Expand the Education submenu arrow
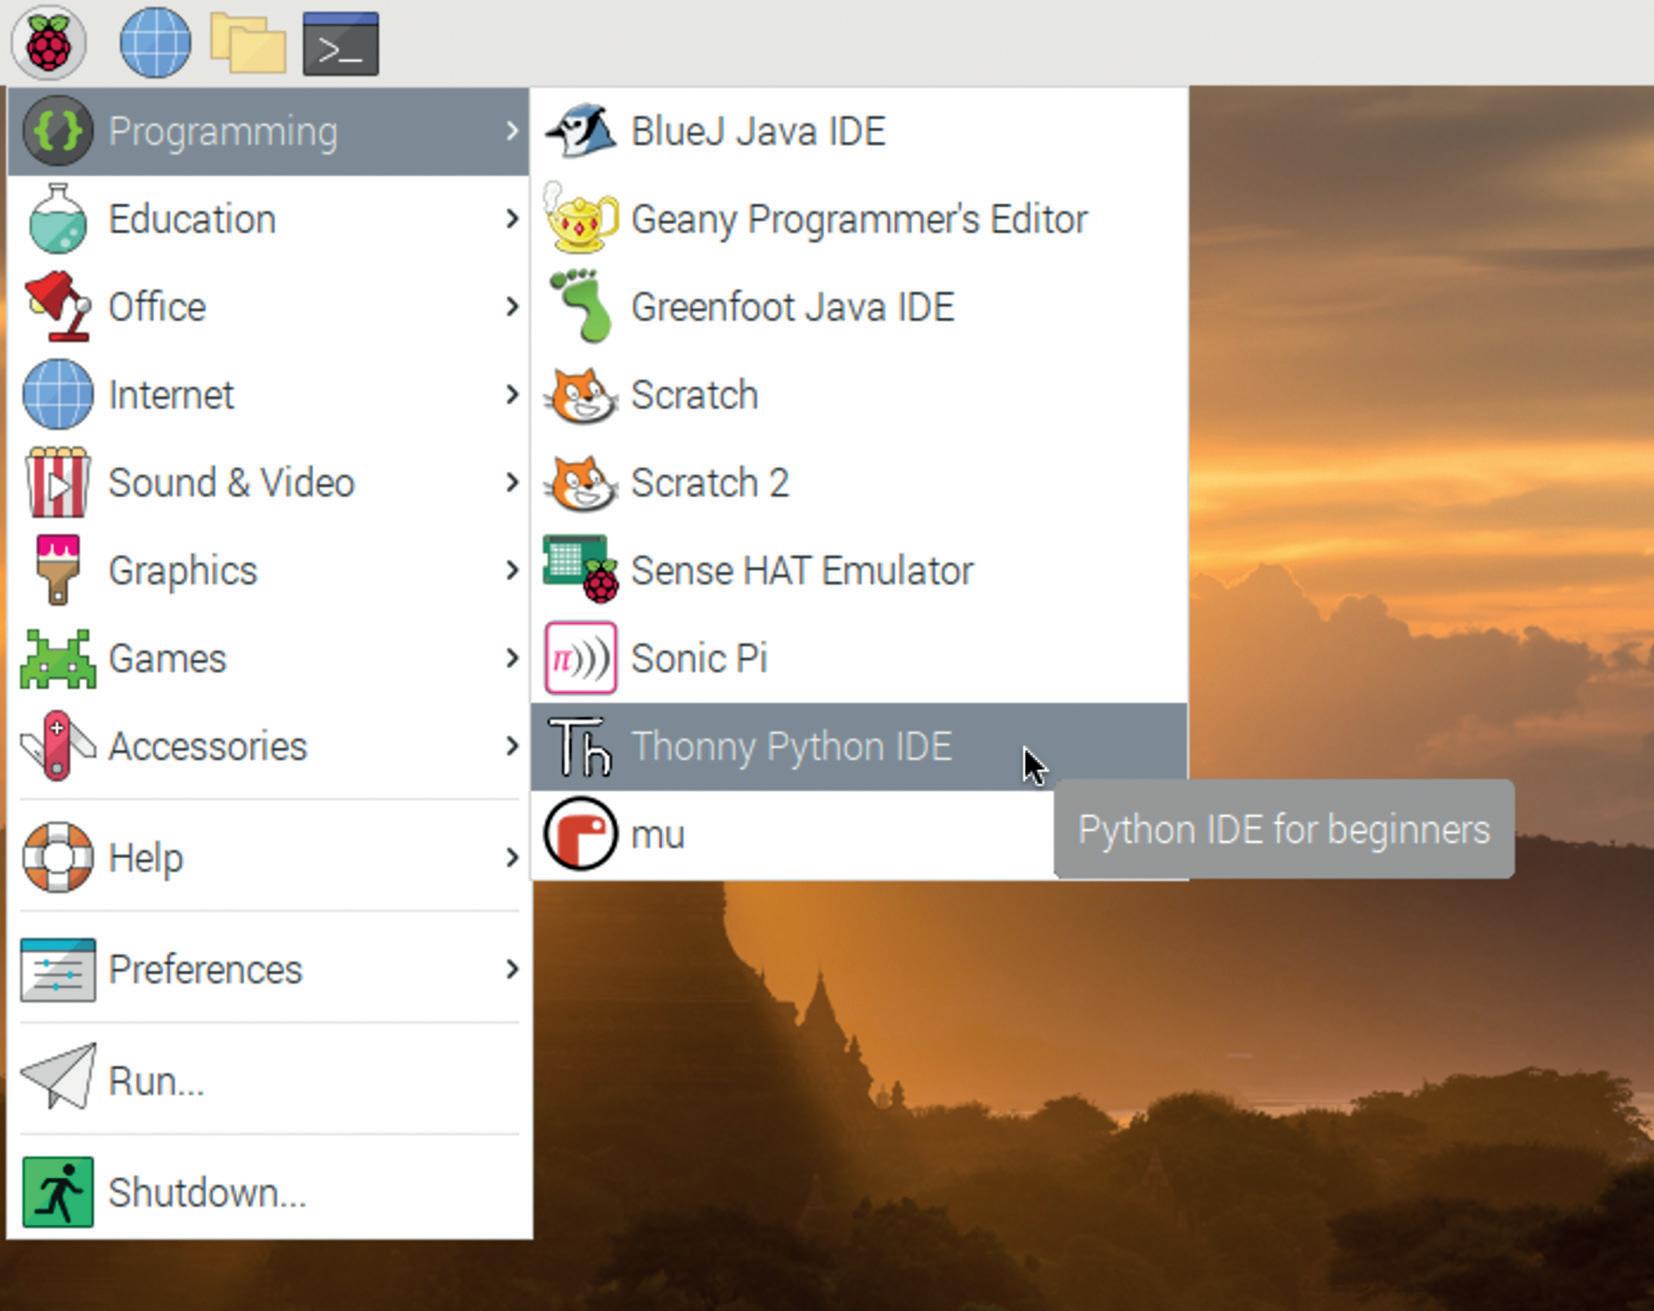The width and height of the screenshot is (1654, 1311). [x=512, y=219]
